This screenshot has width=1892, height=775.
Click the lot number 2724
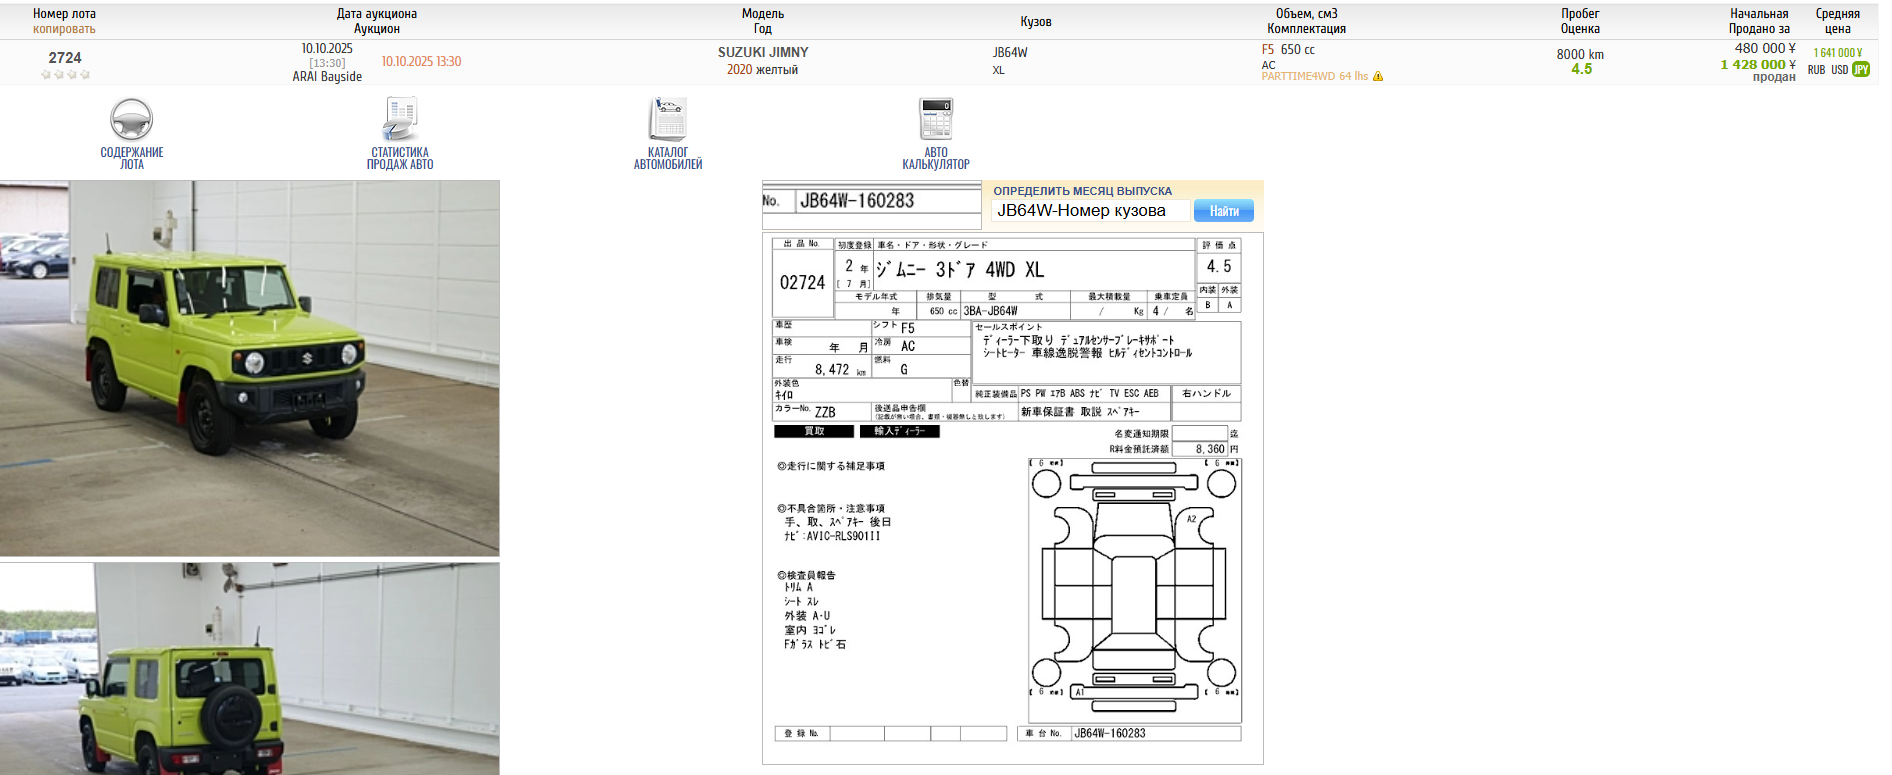coord(65,58)
